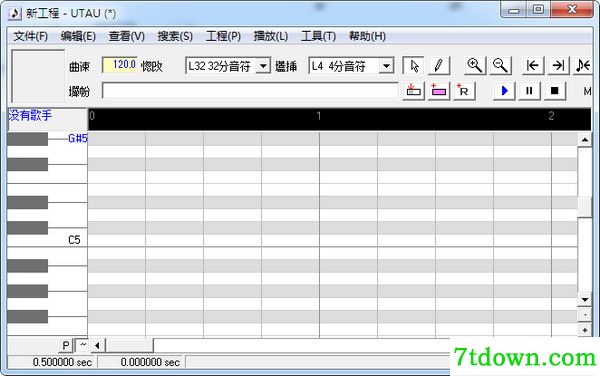Open the 查看(V) menu
Viewport: 600px width, 376px height.
[x=127, y=36]
